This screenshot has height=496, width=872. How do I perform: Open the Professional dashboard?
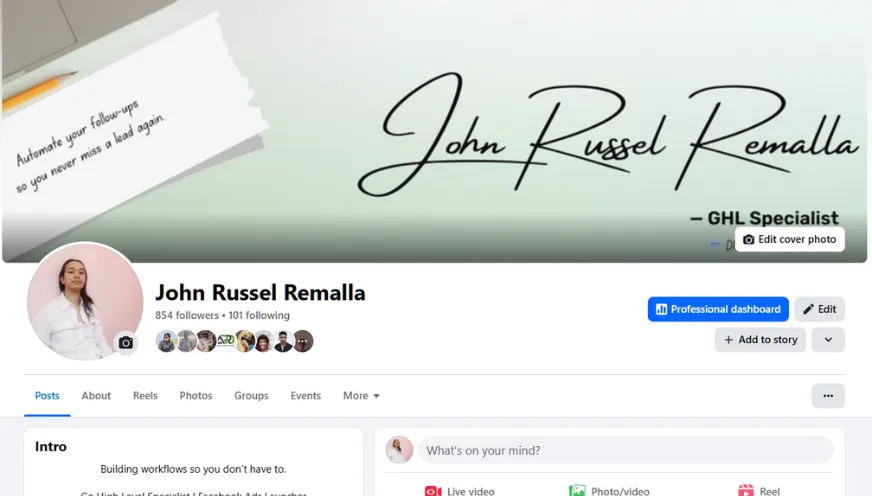[x=718, y=309]
